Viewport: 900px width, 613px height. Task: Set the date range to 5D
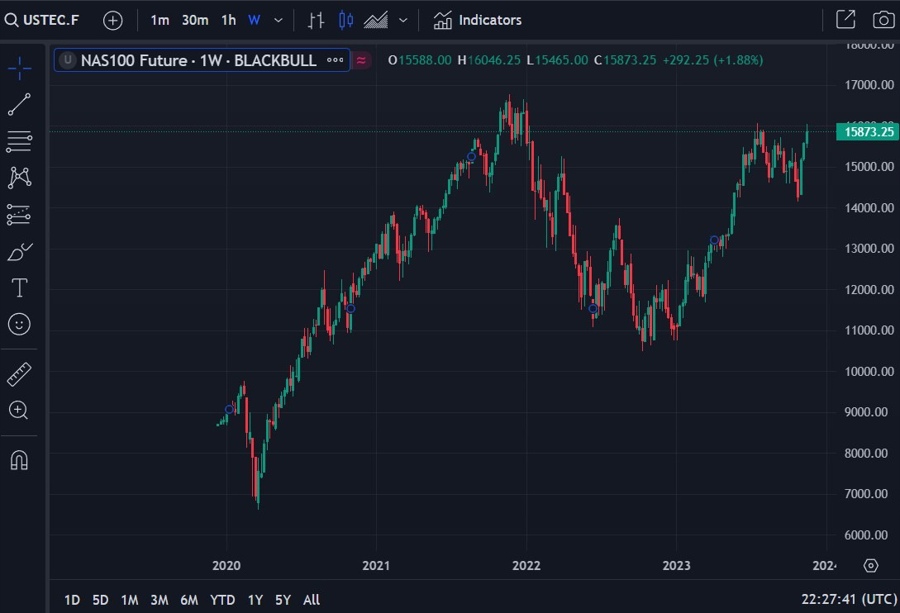coord(100,600)
